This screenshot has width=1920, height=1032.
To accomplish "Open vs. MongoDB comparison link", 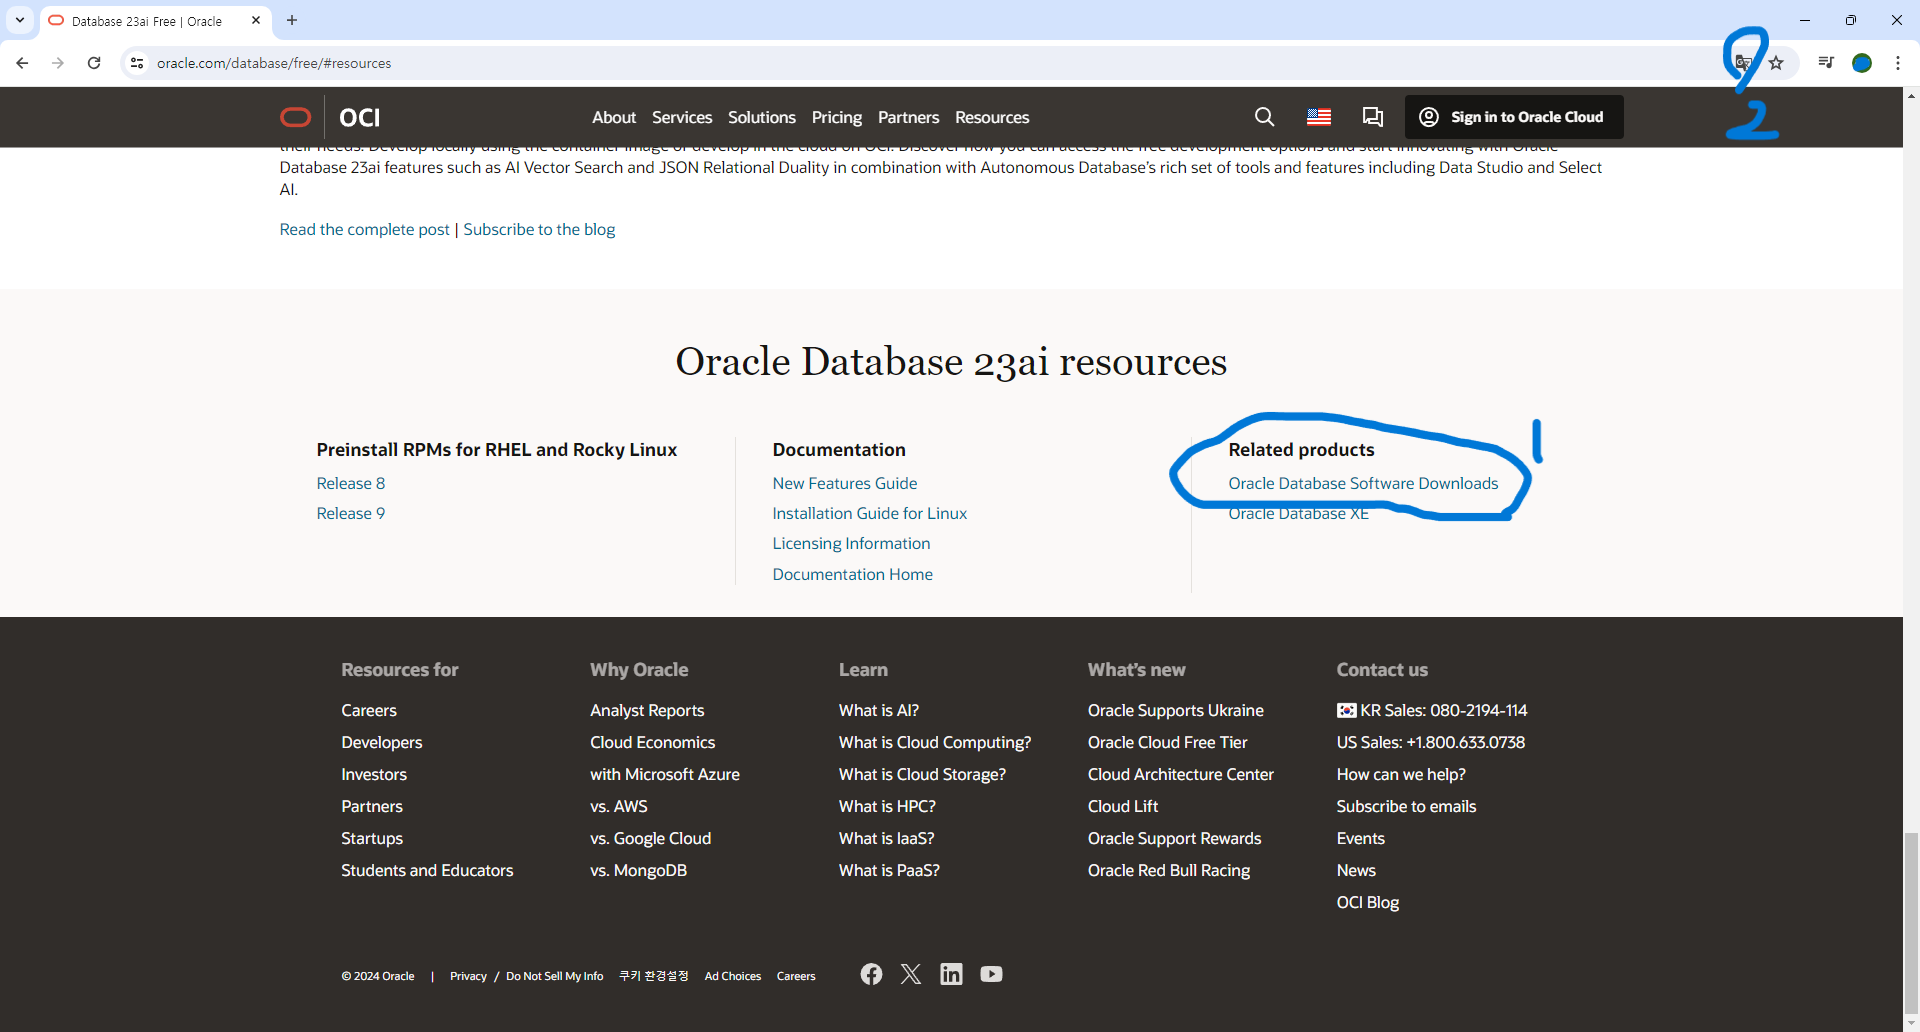I will tap(638, 870).
